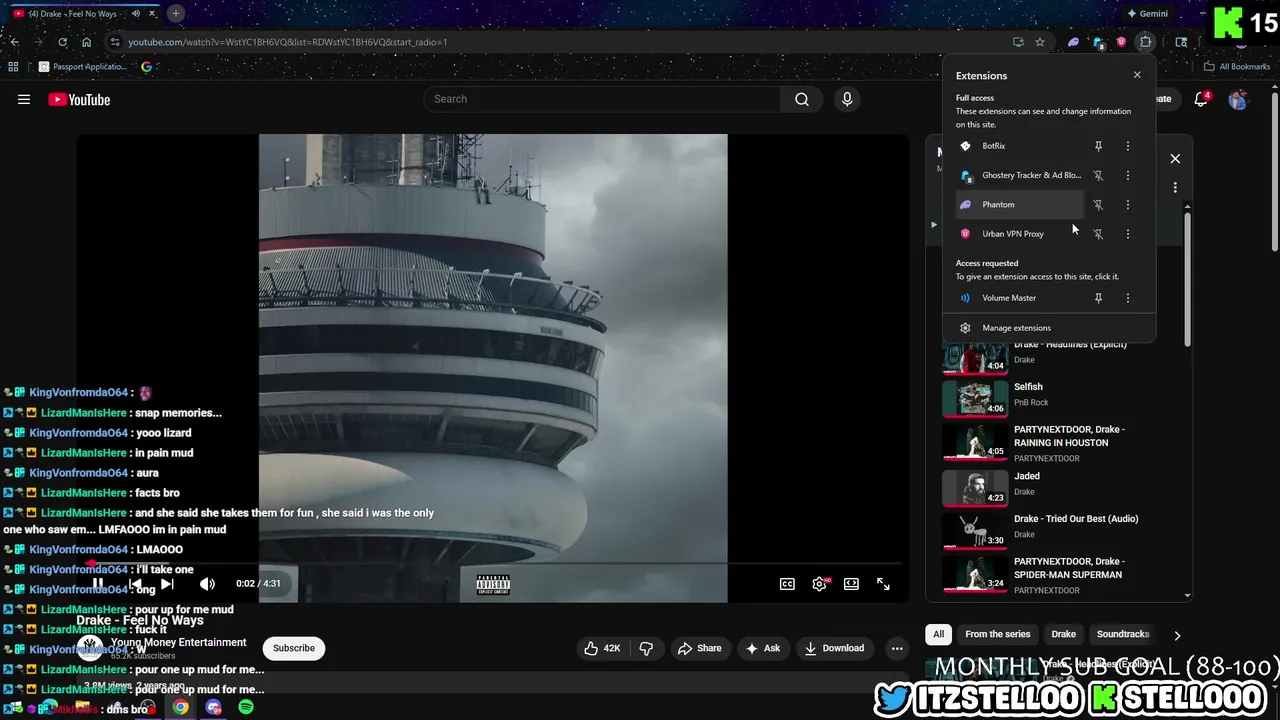This screenshot has width=1280, height=720.
Task: Click the YouTube search input field
Action: [603, 99]
